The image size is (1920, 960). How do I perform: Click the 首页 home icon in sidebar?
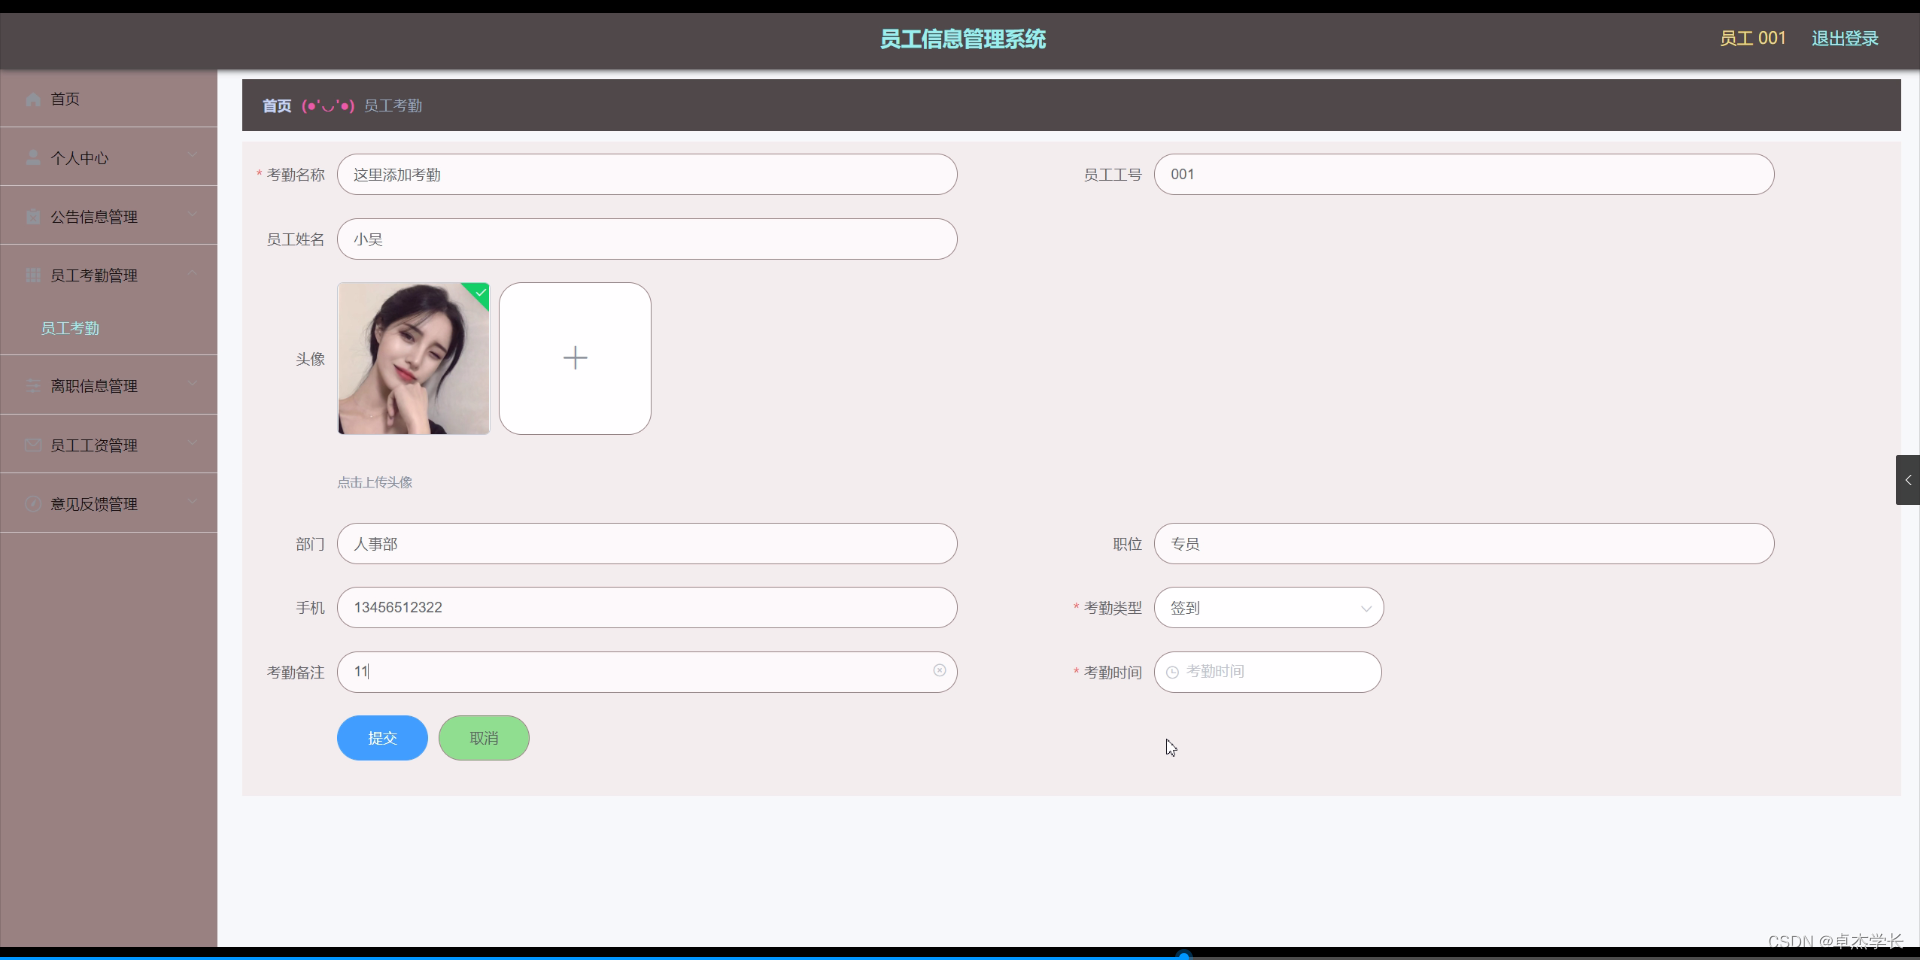(x=31, y=98)
